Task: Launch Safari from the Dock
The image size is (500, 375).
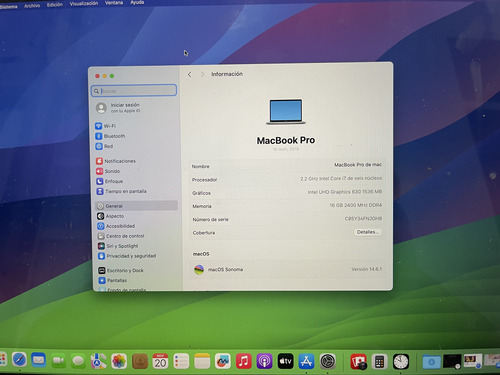Action: 19,360
